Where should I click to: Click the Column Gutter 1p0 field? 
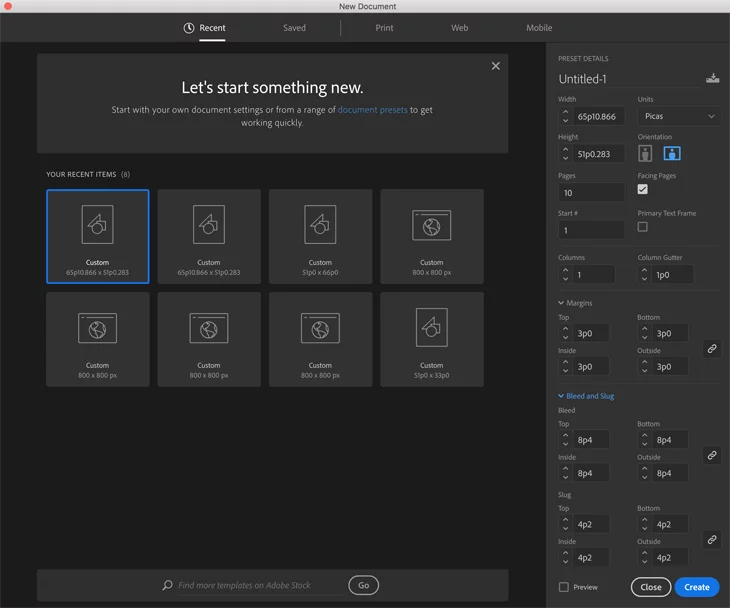[x=673, y=275]
